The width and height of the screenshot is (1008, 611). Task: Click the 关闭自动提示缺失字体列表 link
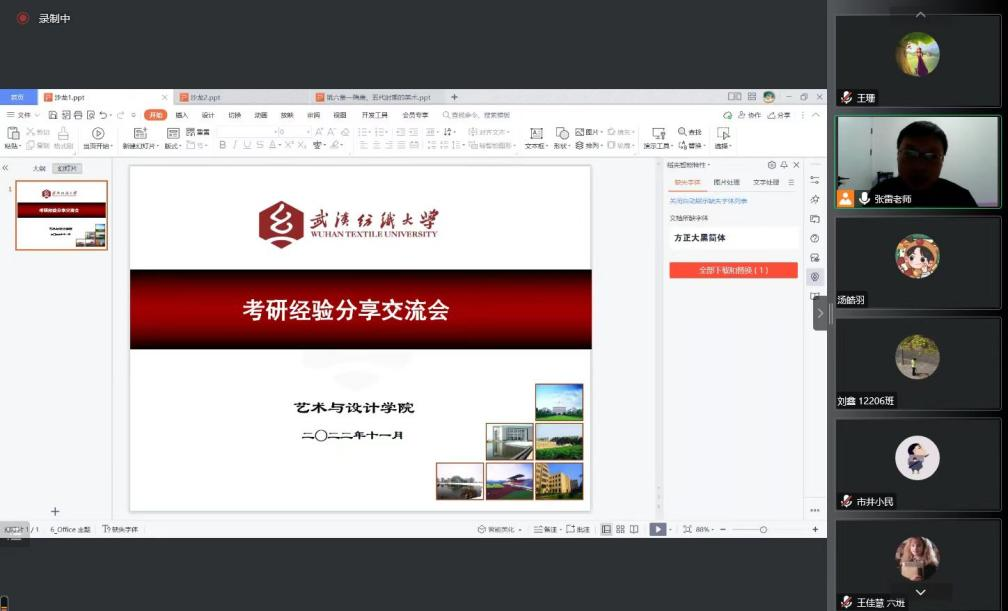coord(708,201)
